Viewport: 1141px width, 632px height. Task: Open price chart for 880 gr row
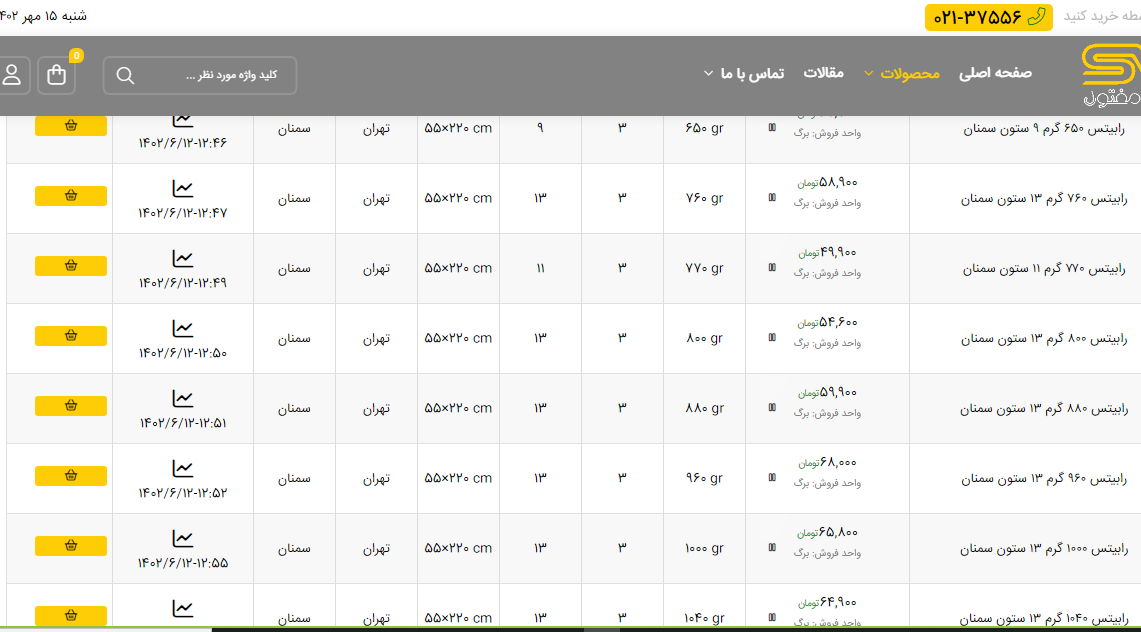182,398
